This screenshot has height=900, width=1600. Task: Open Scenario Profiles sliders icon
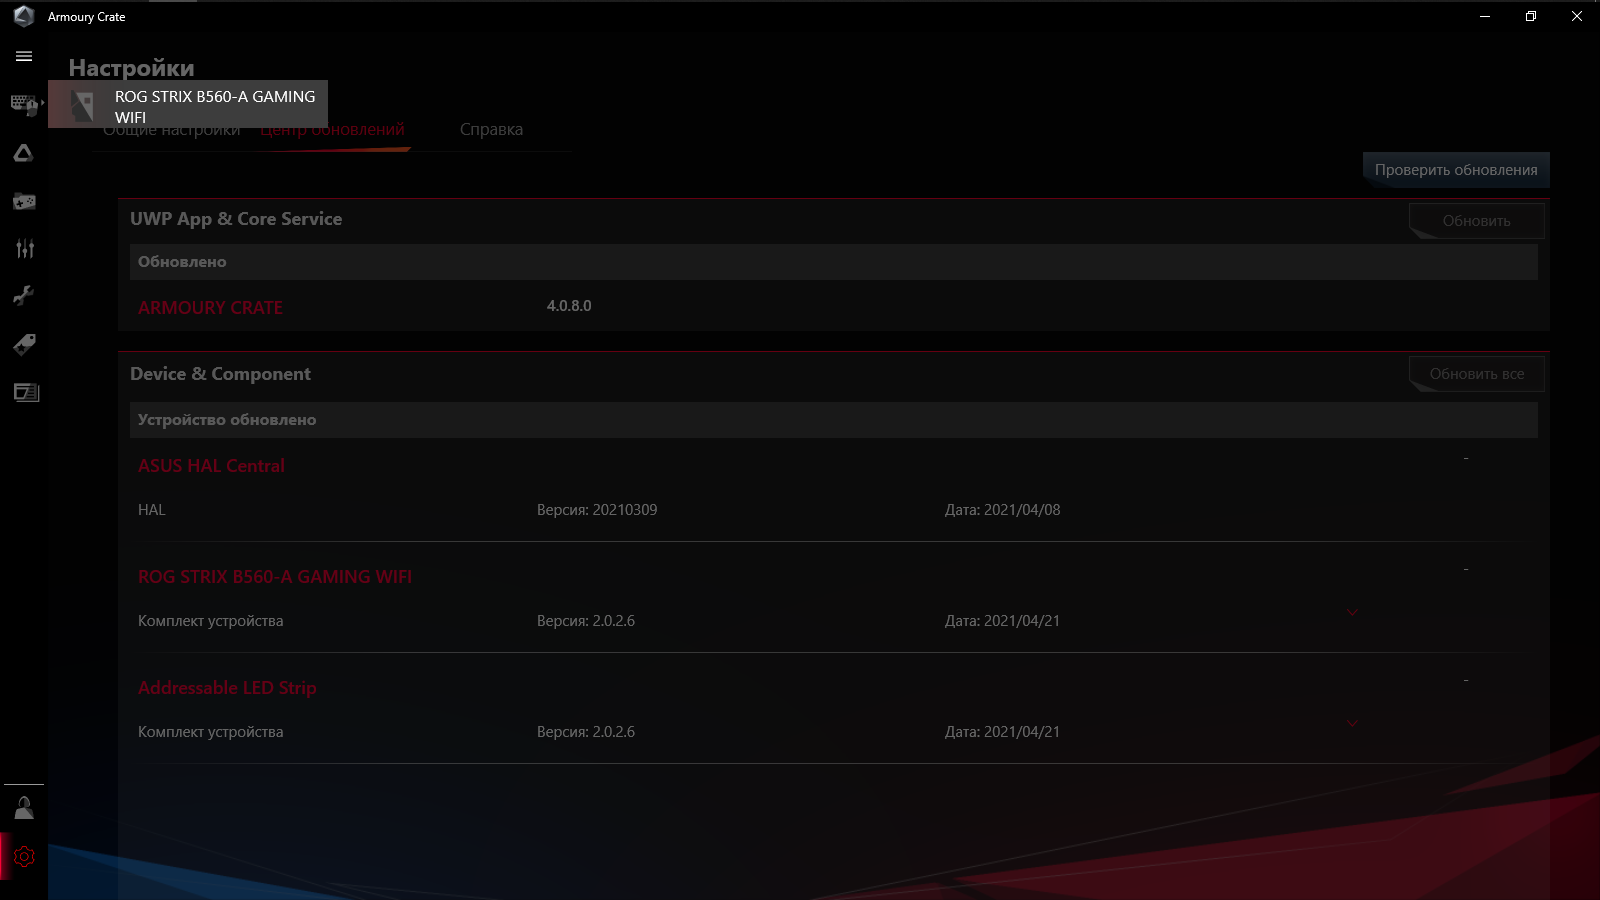click(x=24, y=249)
